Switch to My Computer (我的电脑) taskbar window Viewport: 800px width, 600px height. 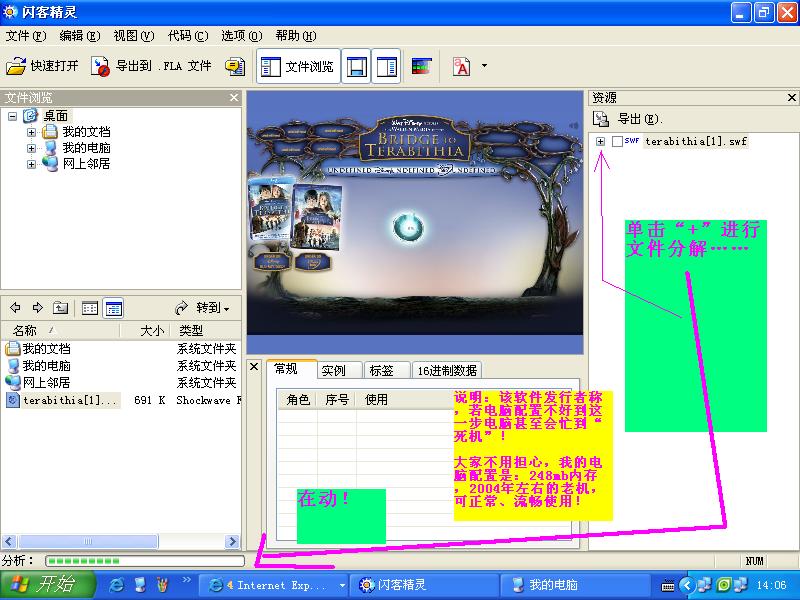574,585
